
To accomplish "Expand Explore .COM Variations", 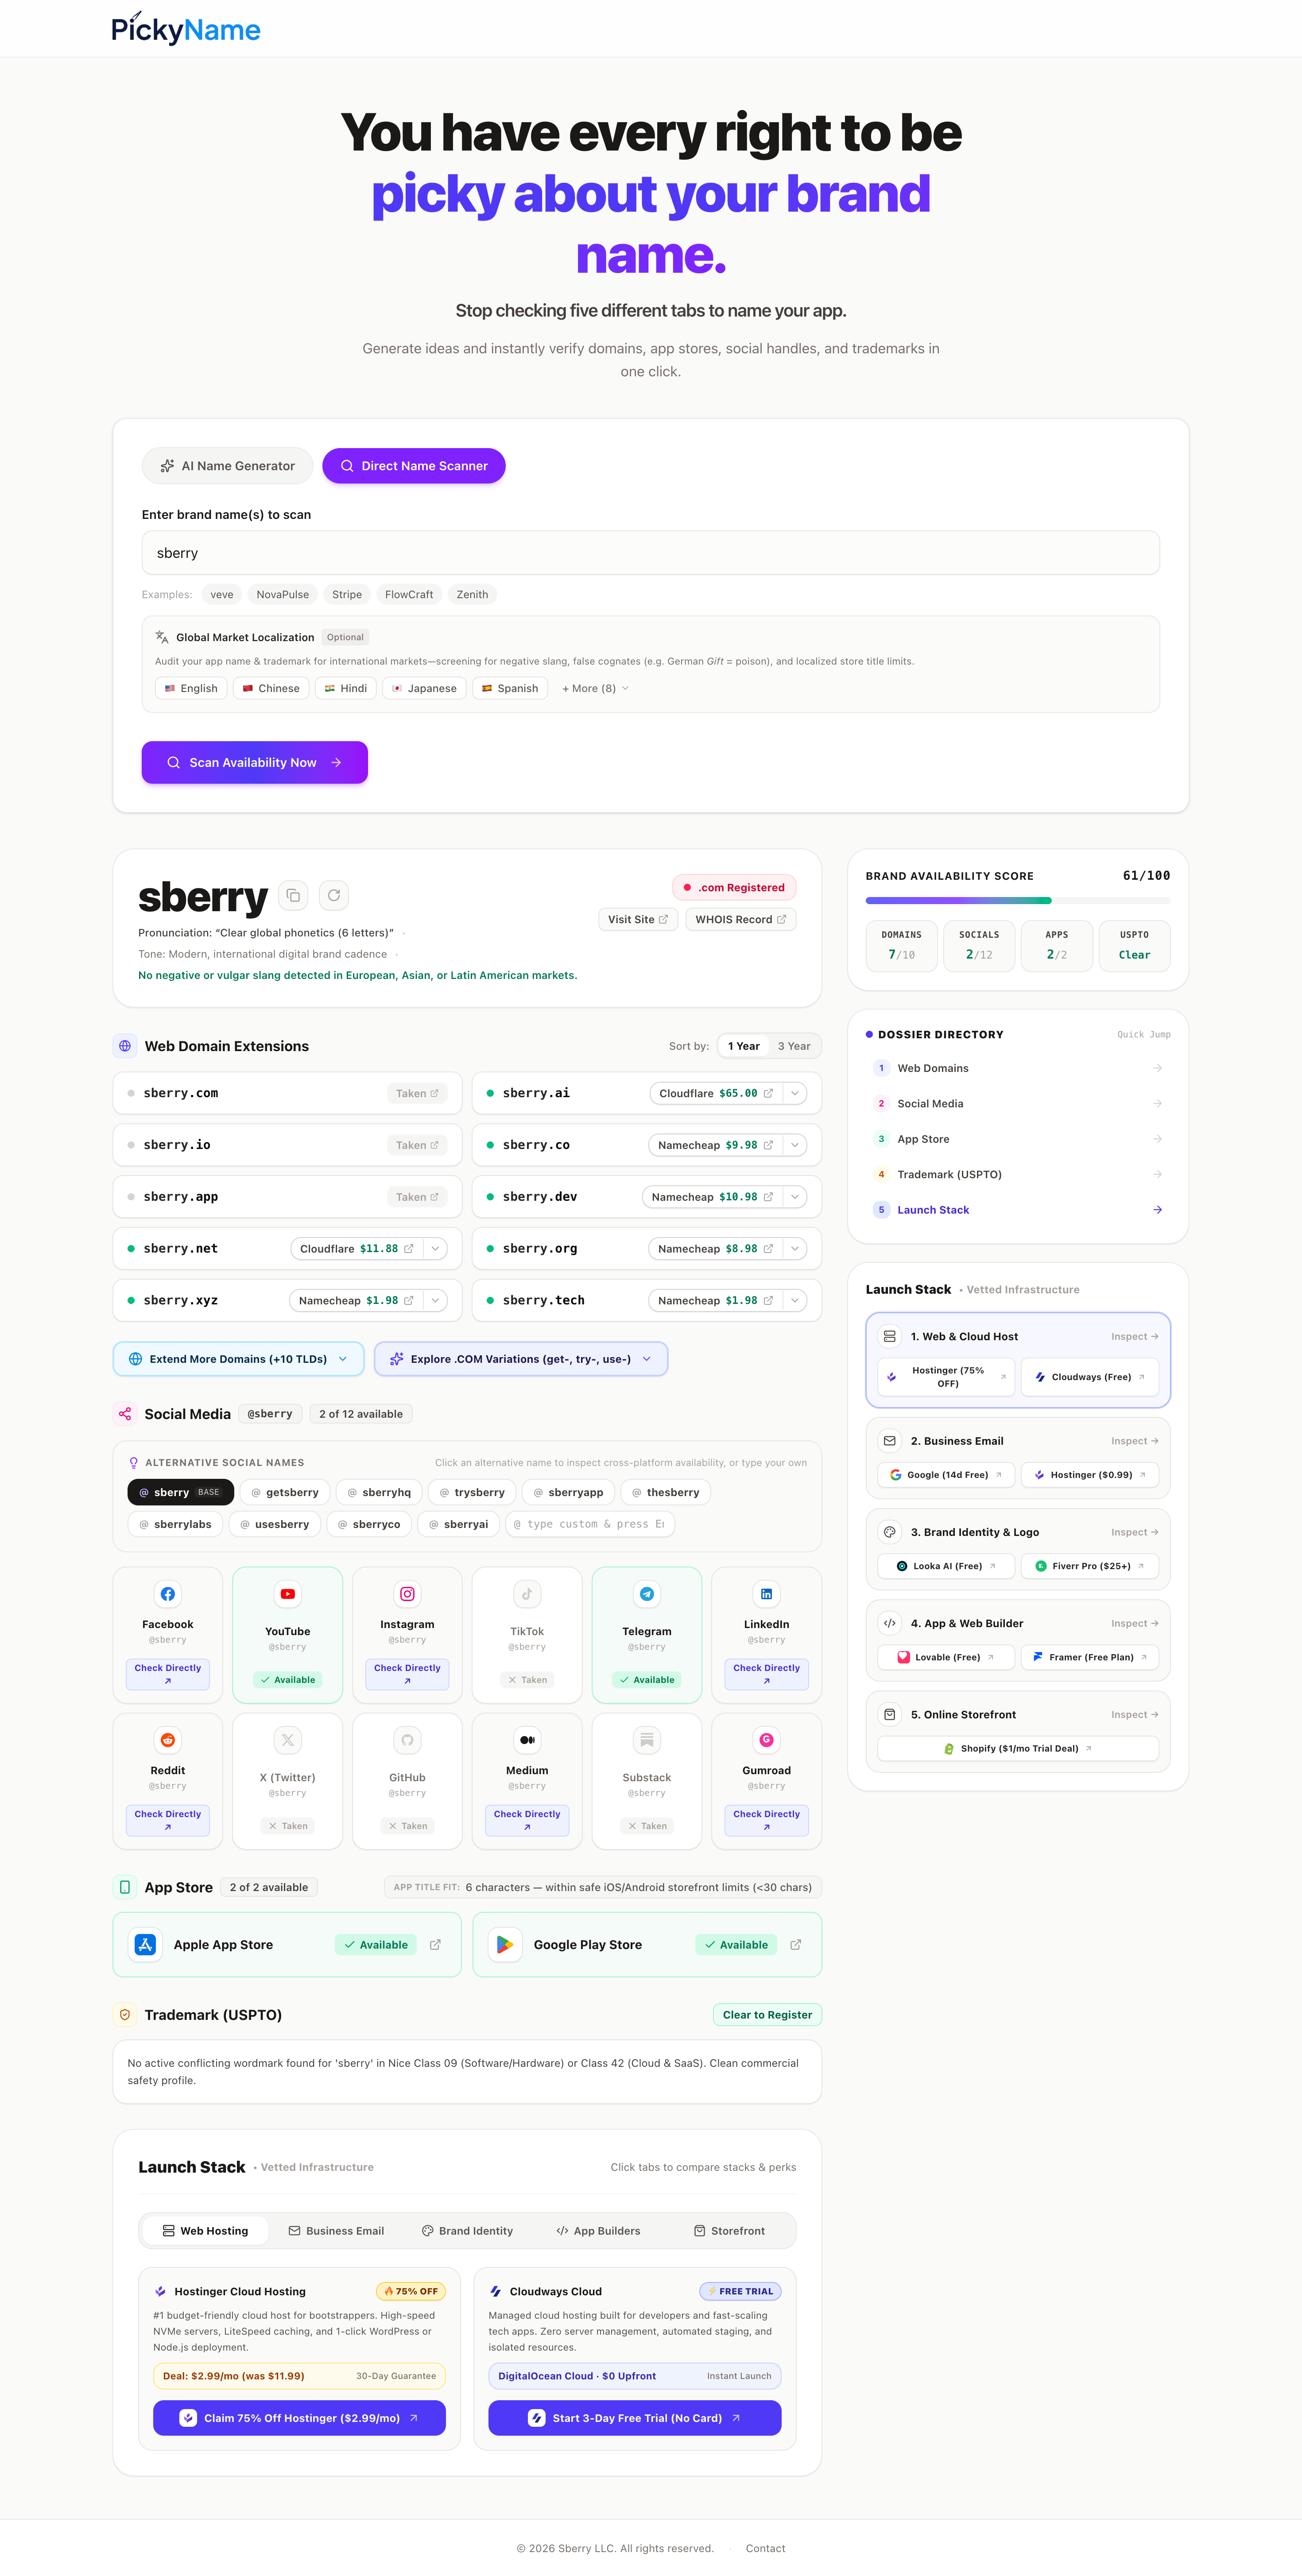I will (x=521, y=1359).
